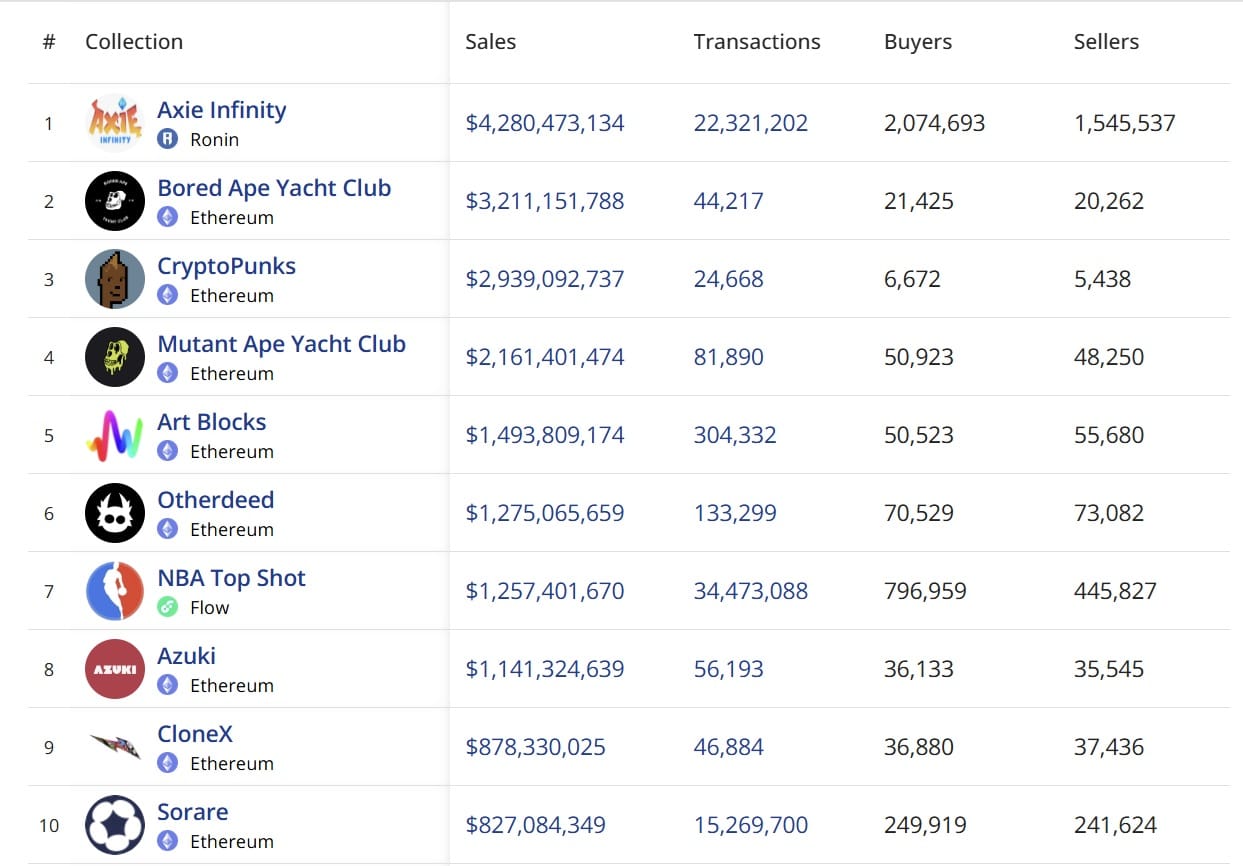Click Axie Infinity sales value $4,280,473,134

tap(544, 123)
